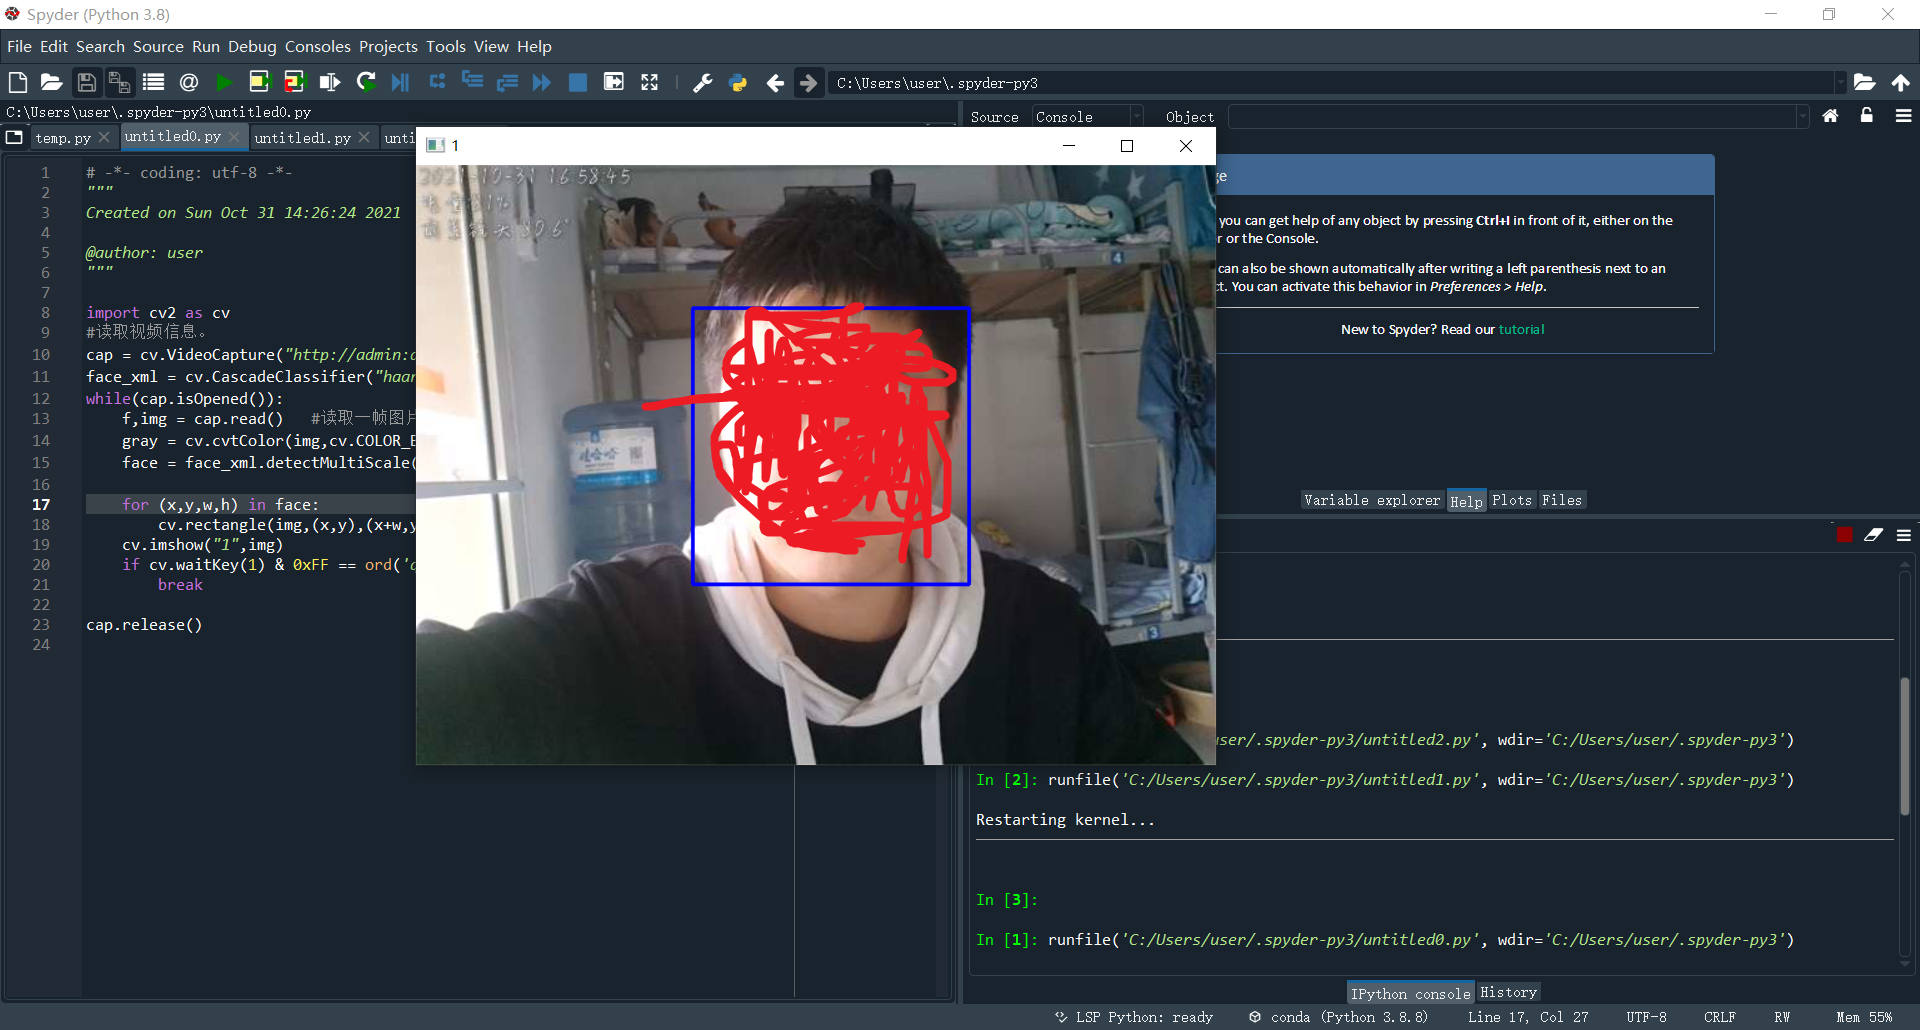The height and width of the screenshot is (1030, 1920).
Task: Click the debug step into icon
Action: pyautogui.click(x=472, y=82)
